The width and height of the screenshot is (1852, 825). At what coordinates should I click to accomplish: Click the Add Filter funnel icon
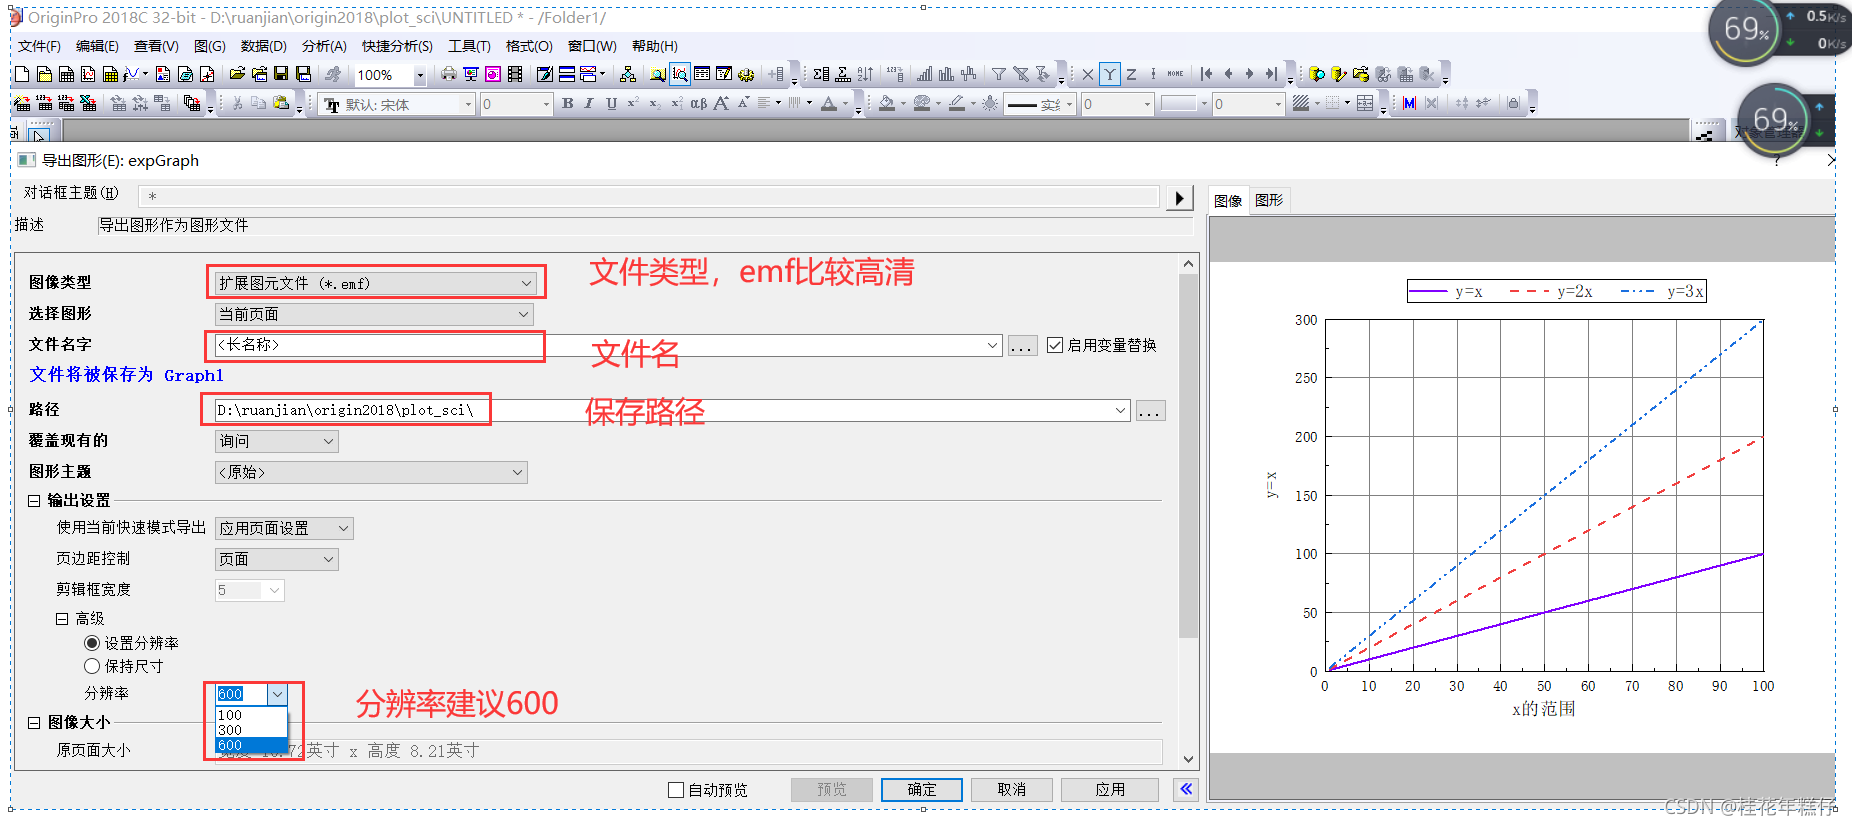998,74
